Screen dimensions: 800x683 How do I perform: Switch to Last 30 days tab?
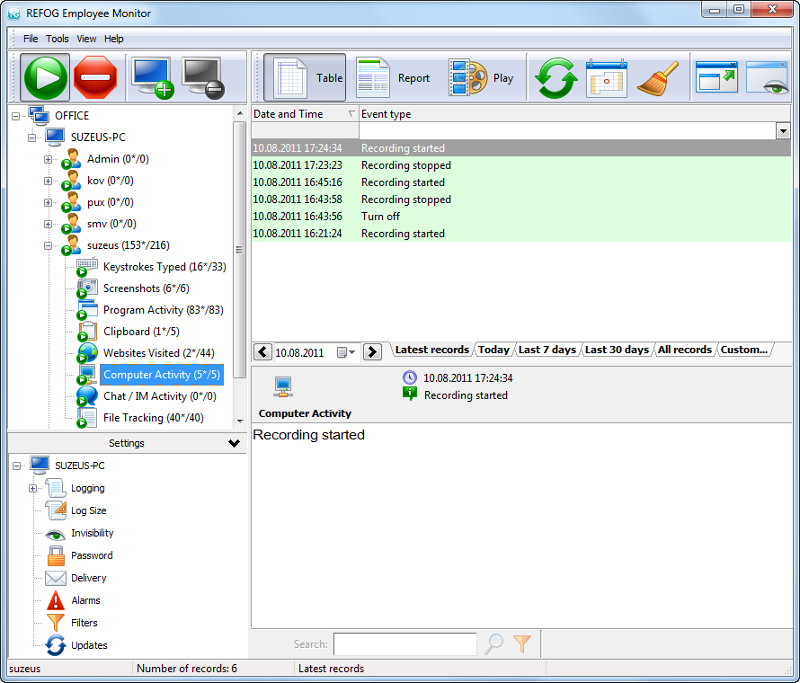(616, 350)
